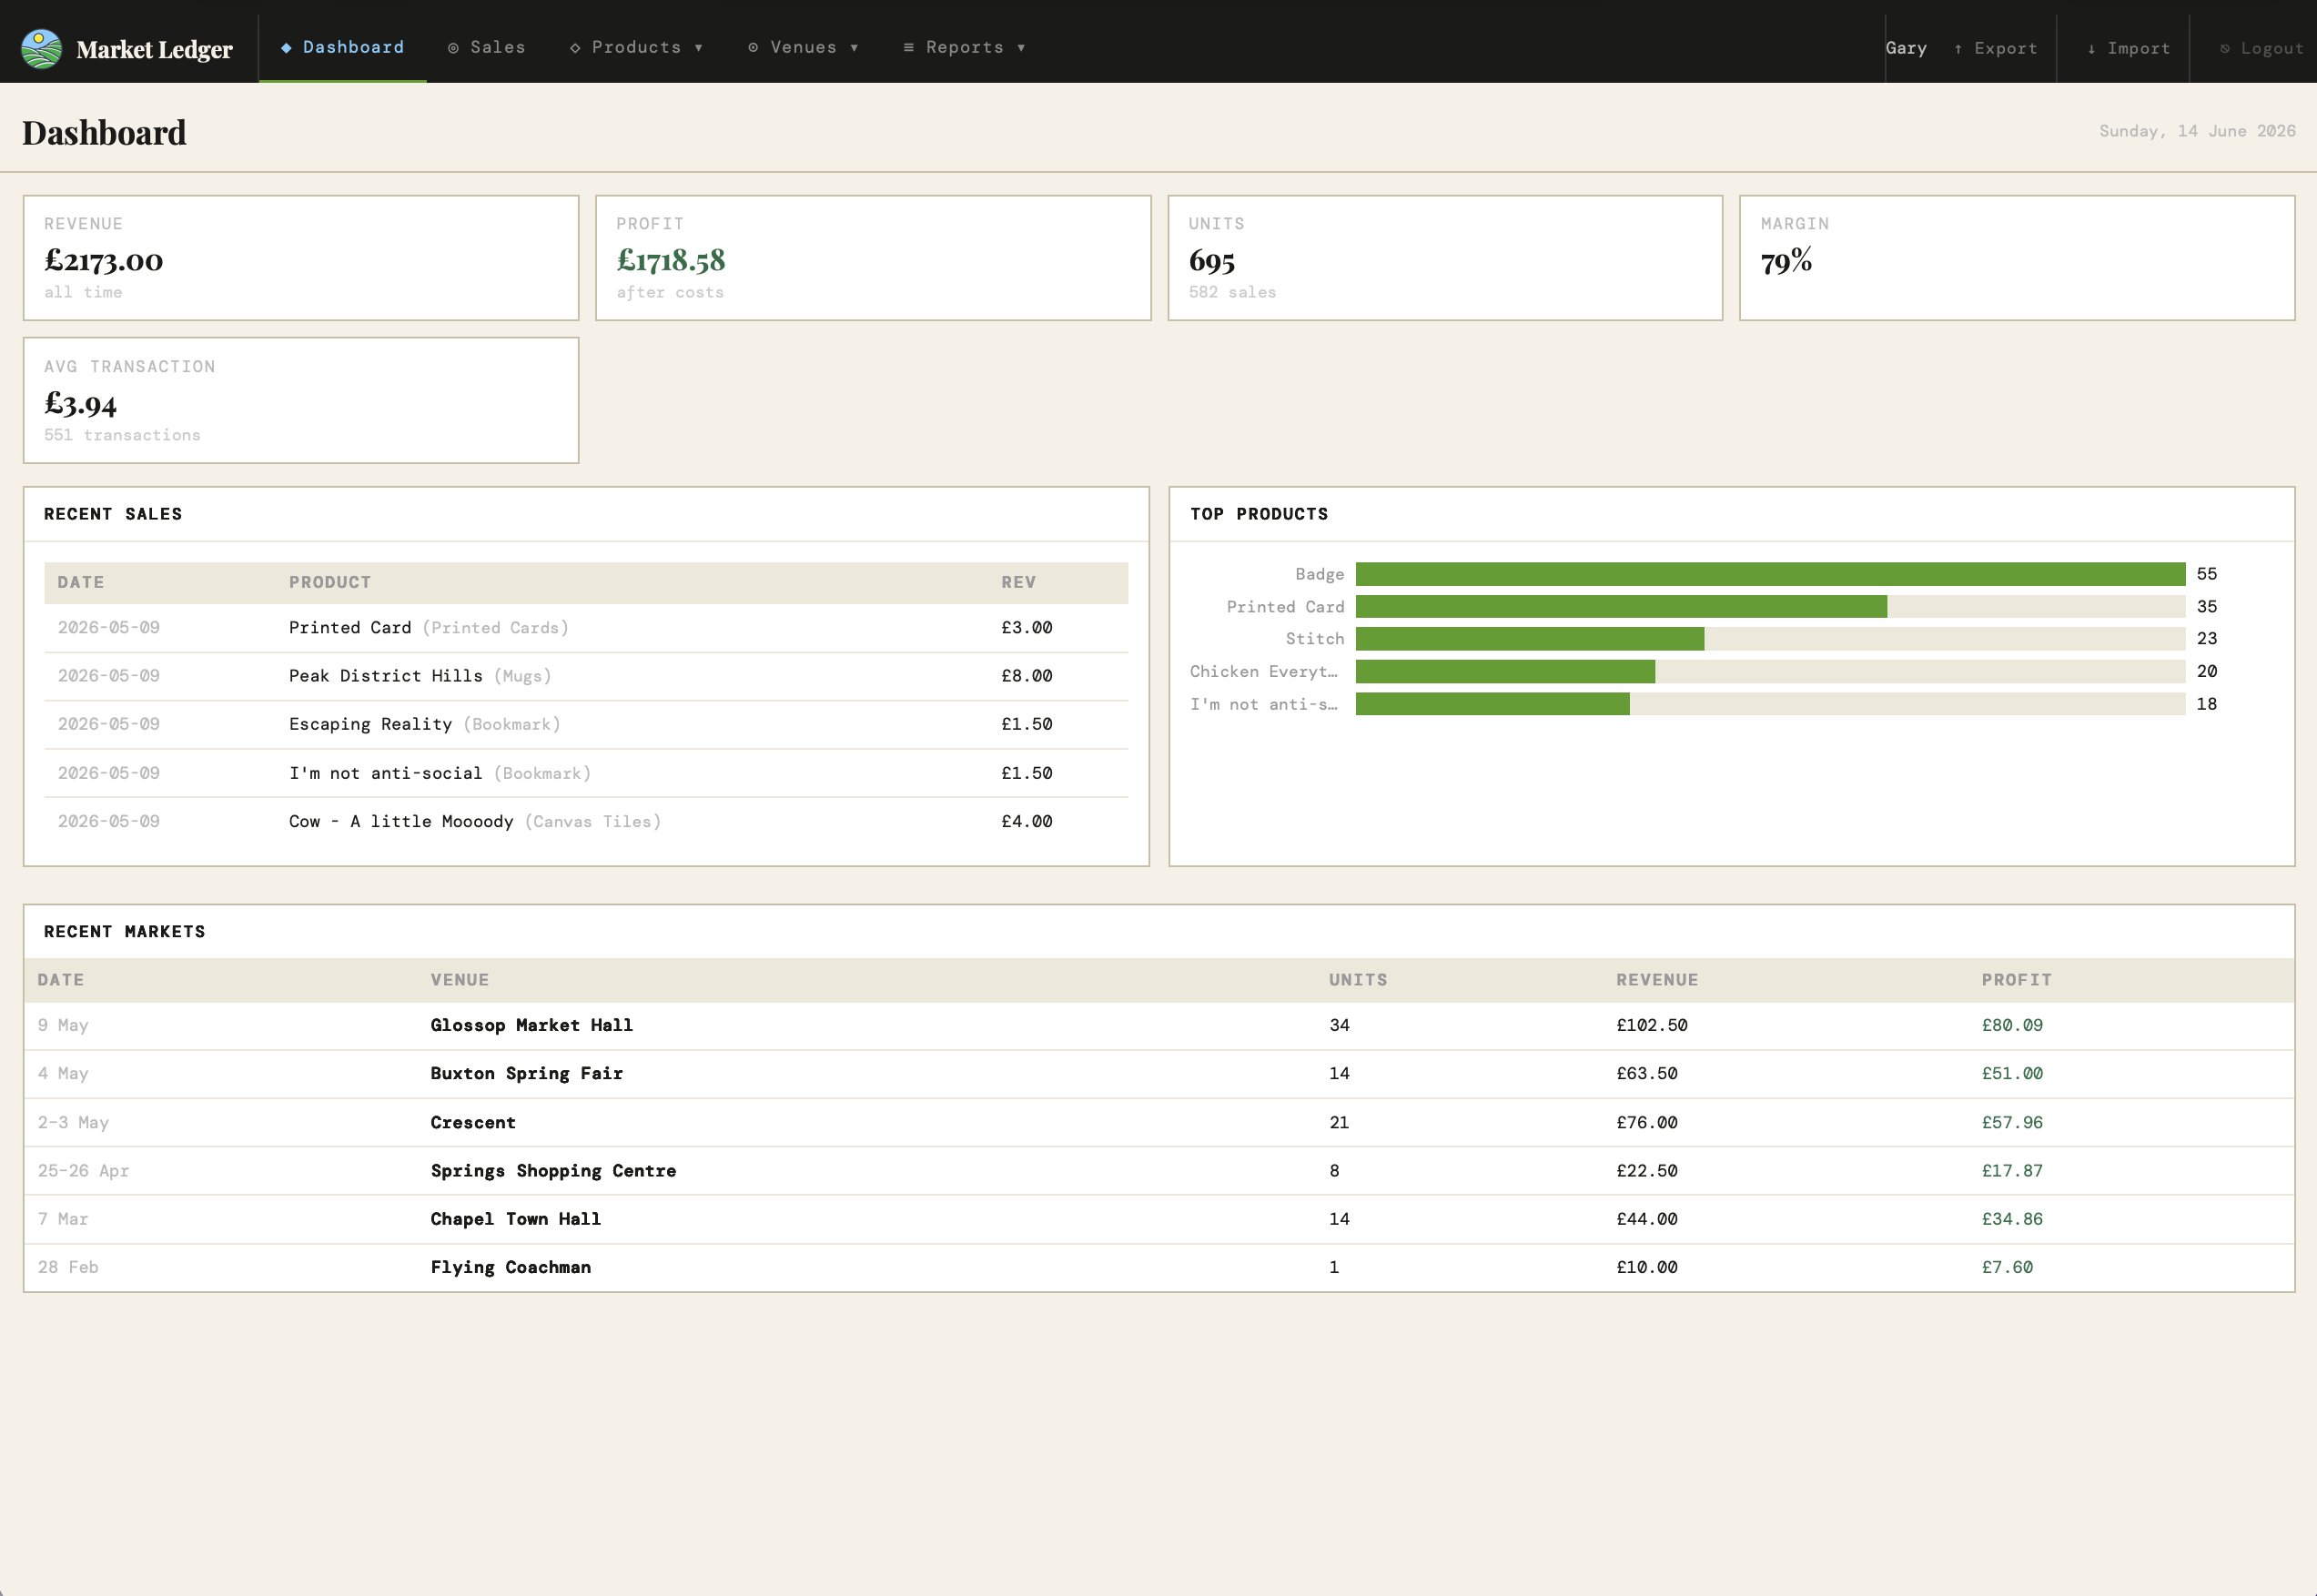Expand the Venues dropdown arrow
This screenshot has height=1596, width=2317.
854,48
